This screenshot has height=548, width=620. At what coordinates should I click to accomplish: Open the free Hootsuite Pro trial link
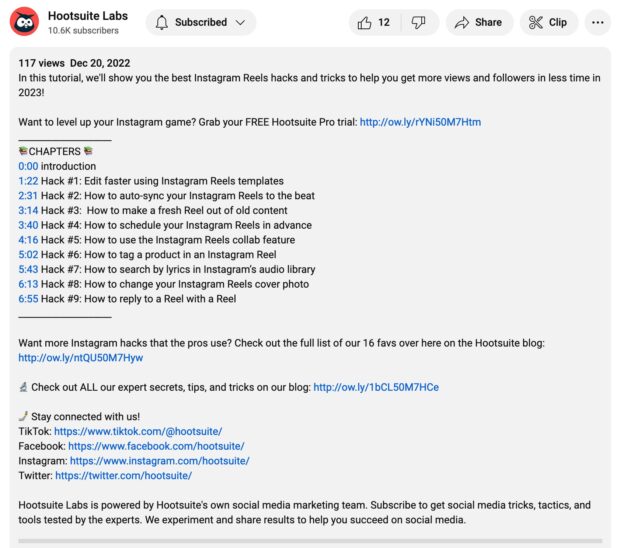[420, 122]
